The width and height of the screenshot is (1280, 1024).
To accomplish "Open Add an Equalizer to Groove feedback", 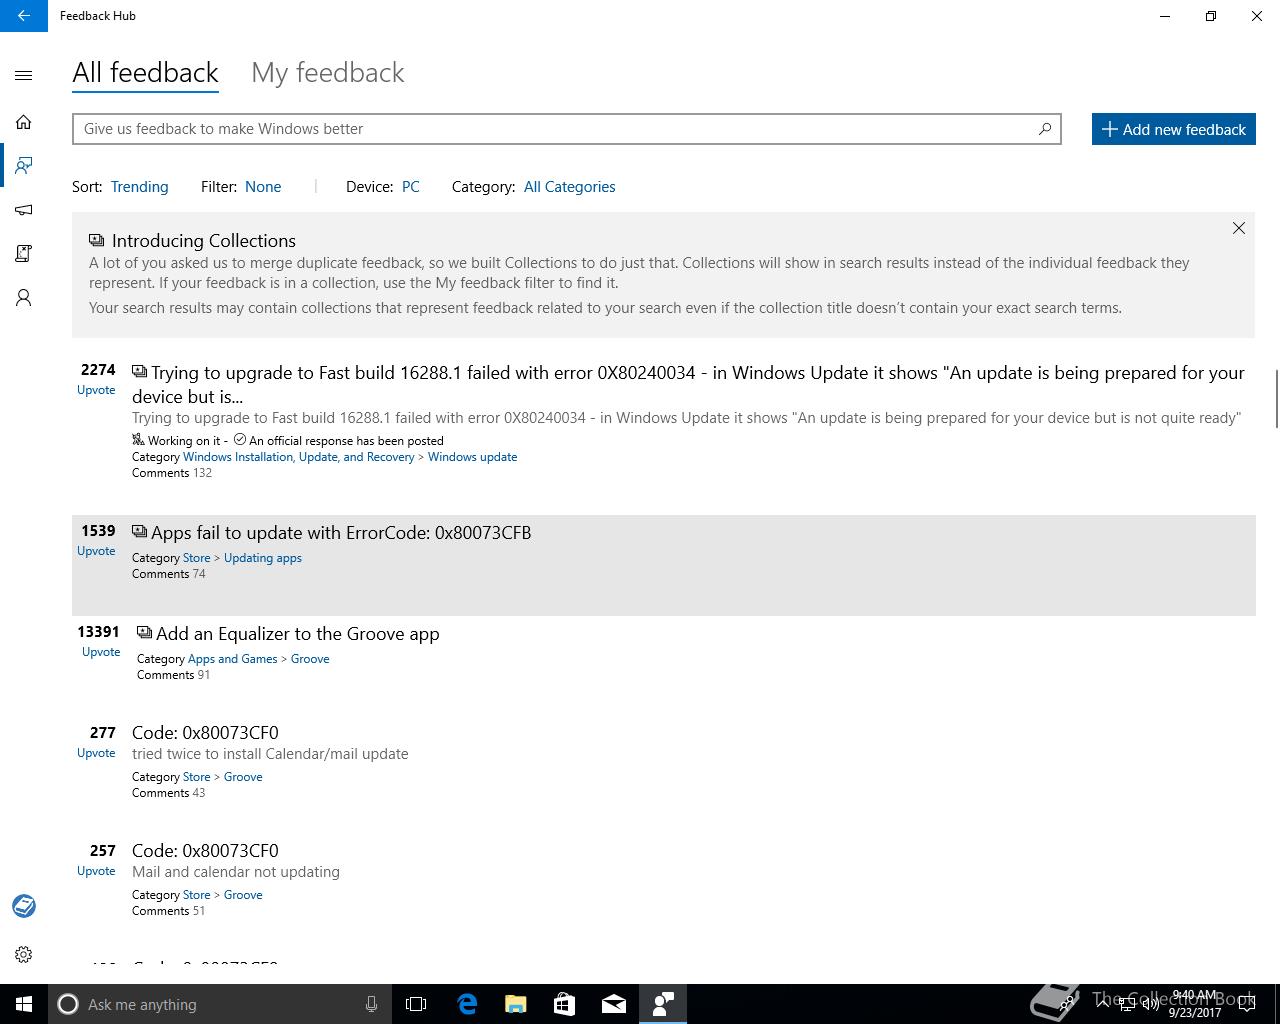I will 298,634.
